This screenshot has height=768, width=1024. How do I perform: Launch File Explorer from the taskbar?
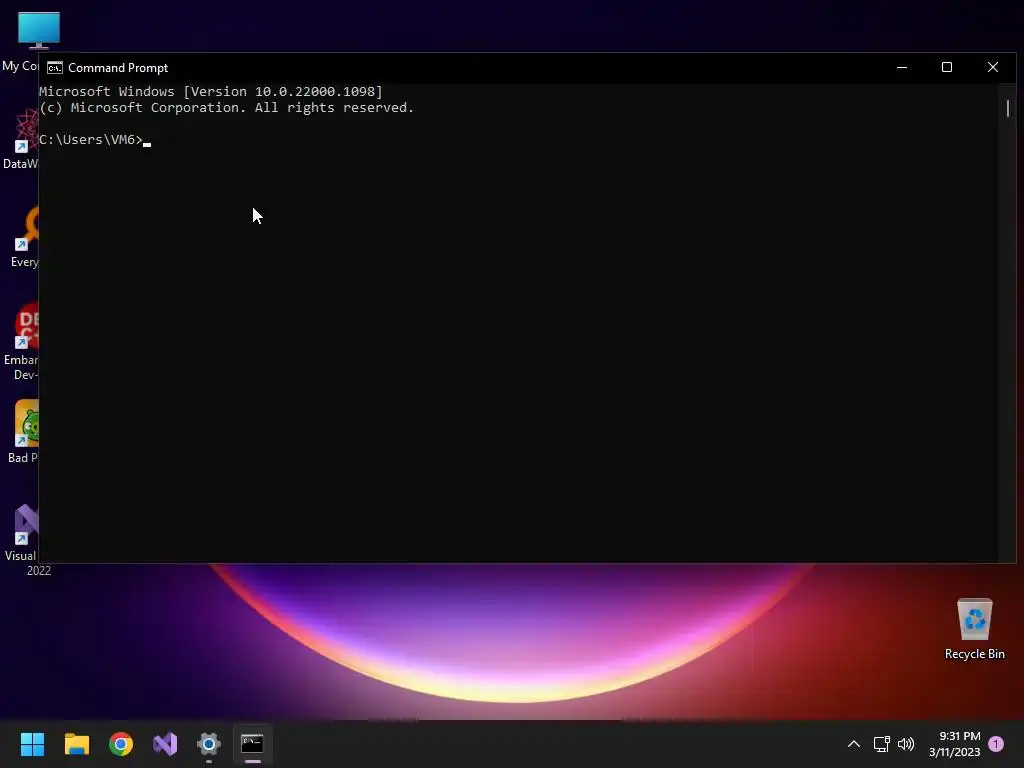point(76,744)
